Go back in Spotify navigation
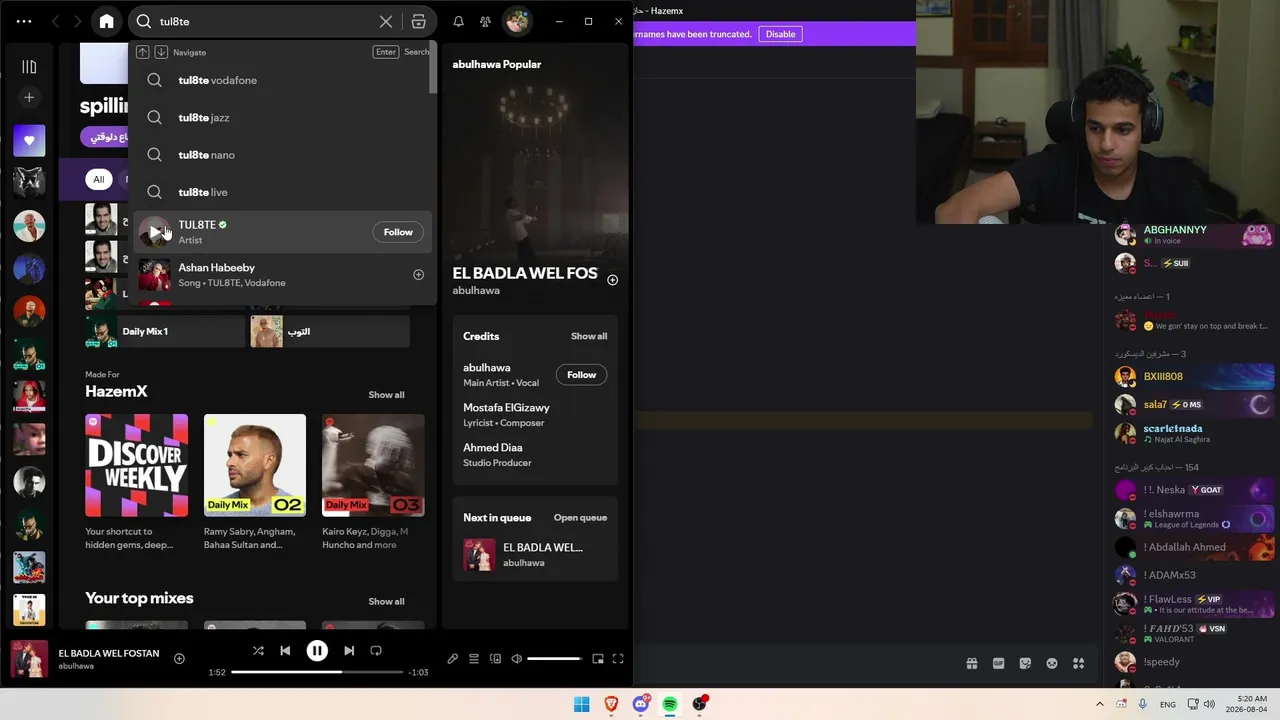Viewport: 1280px width, 720px height. tap(55, 21)
